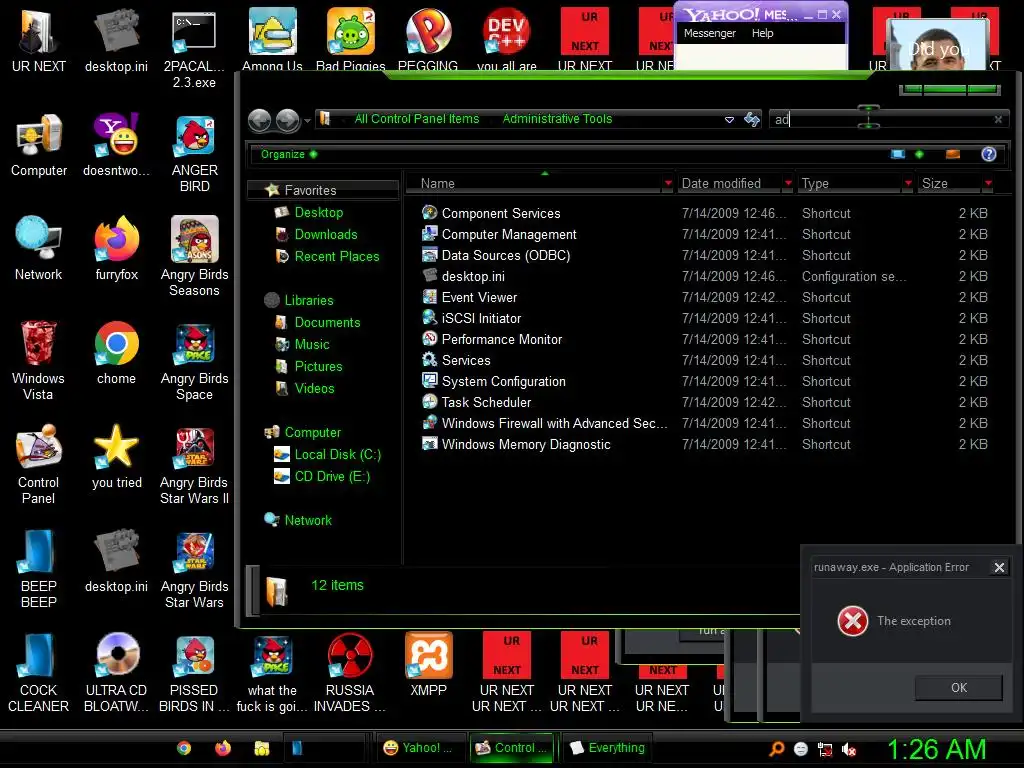The width and height of the screenshot is (1024, 768).
Task: Click All Control Panel Items breadcrumb
Action: coord(417,119)
